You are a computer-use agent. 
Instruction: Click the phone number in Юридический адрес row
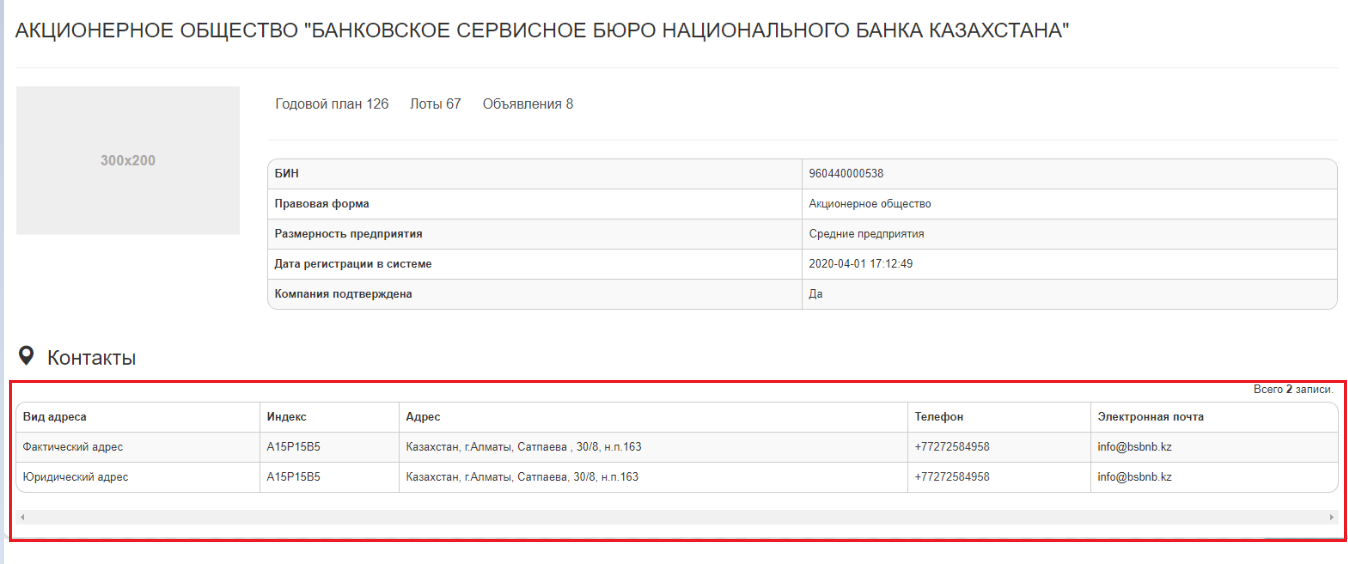951,477
